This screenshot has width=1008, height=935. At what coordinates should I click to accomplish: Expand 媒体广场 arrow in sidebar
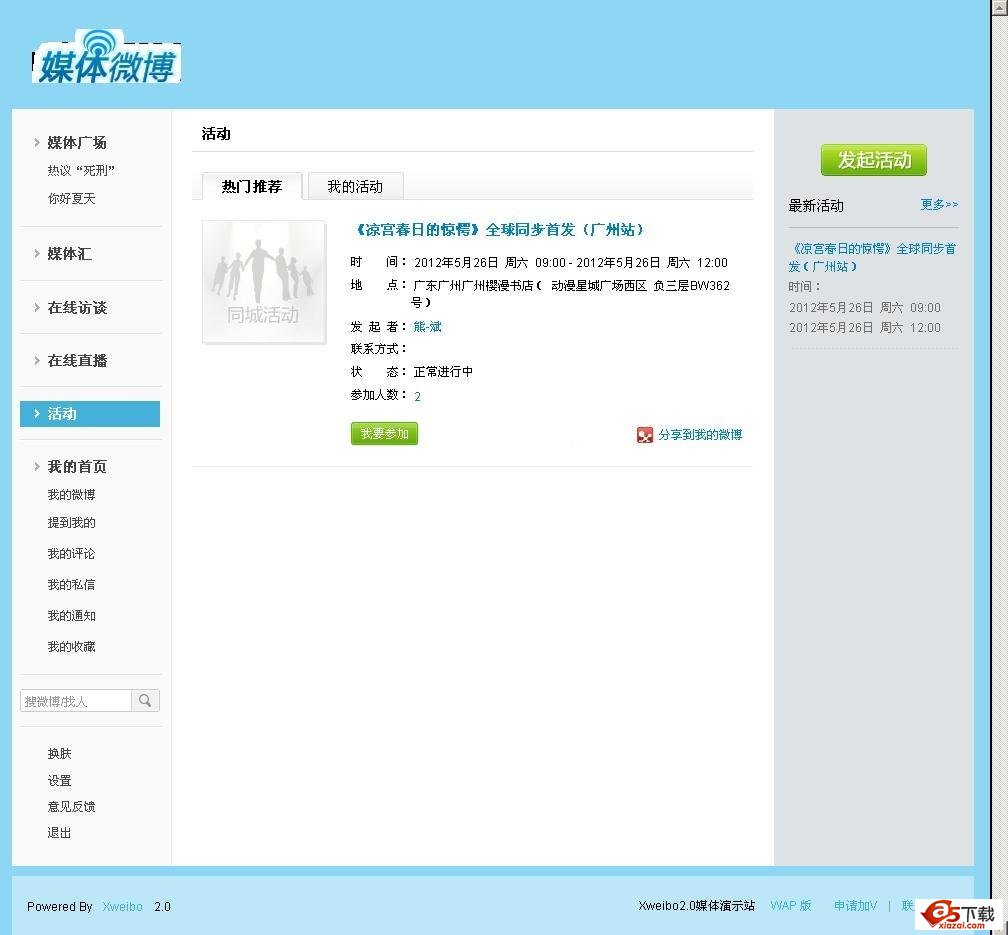point(37,143)
